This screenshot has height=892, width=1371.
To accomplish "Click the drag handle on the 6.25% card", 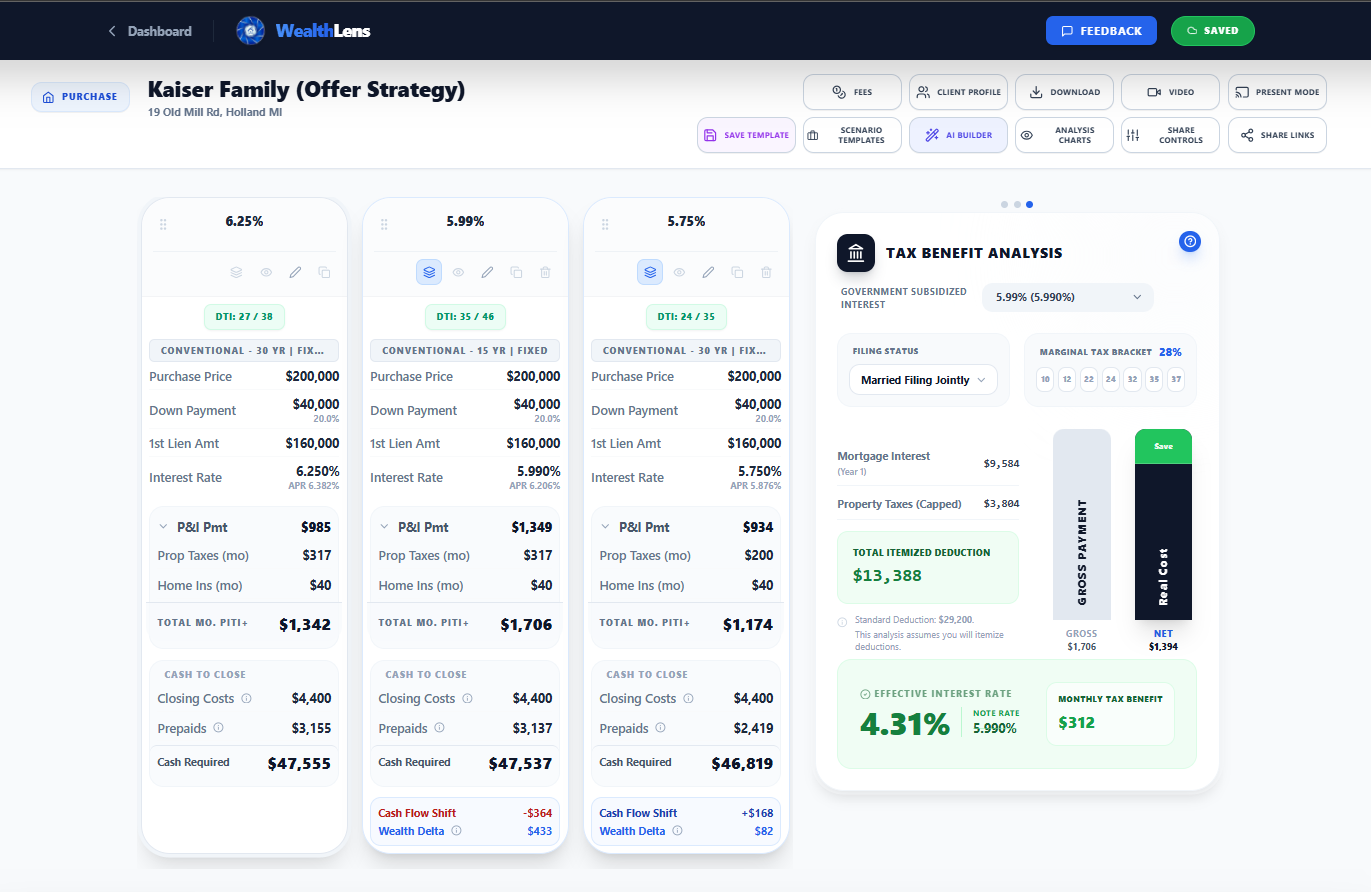I will [163, 225].
